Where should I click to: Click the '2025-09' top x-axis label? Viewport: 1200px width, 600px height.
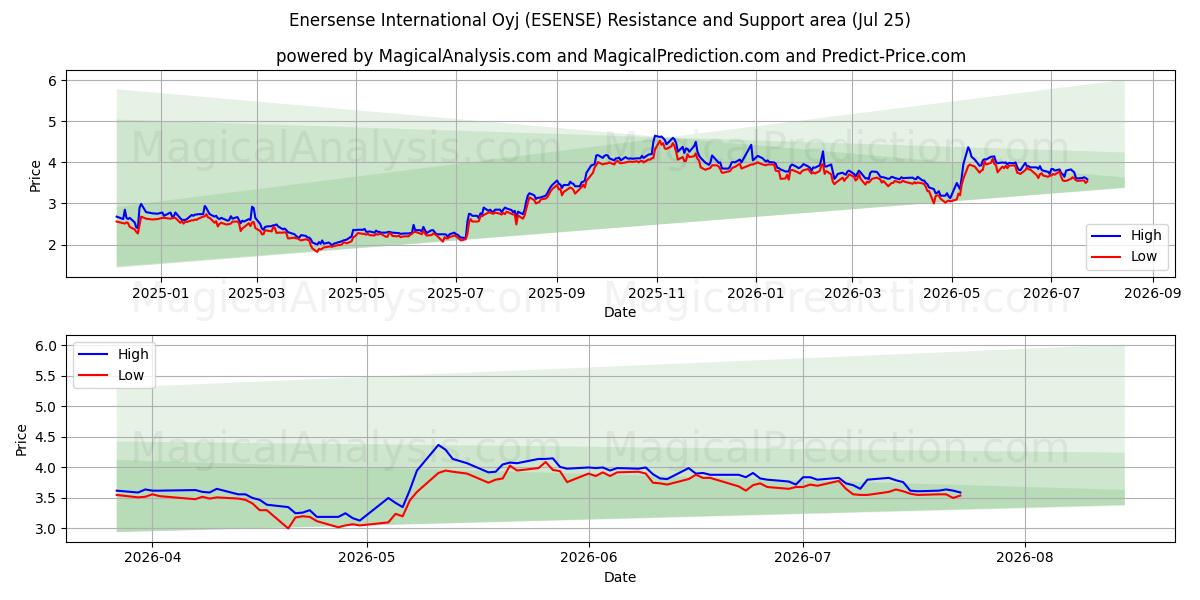[557, 294]
